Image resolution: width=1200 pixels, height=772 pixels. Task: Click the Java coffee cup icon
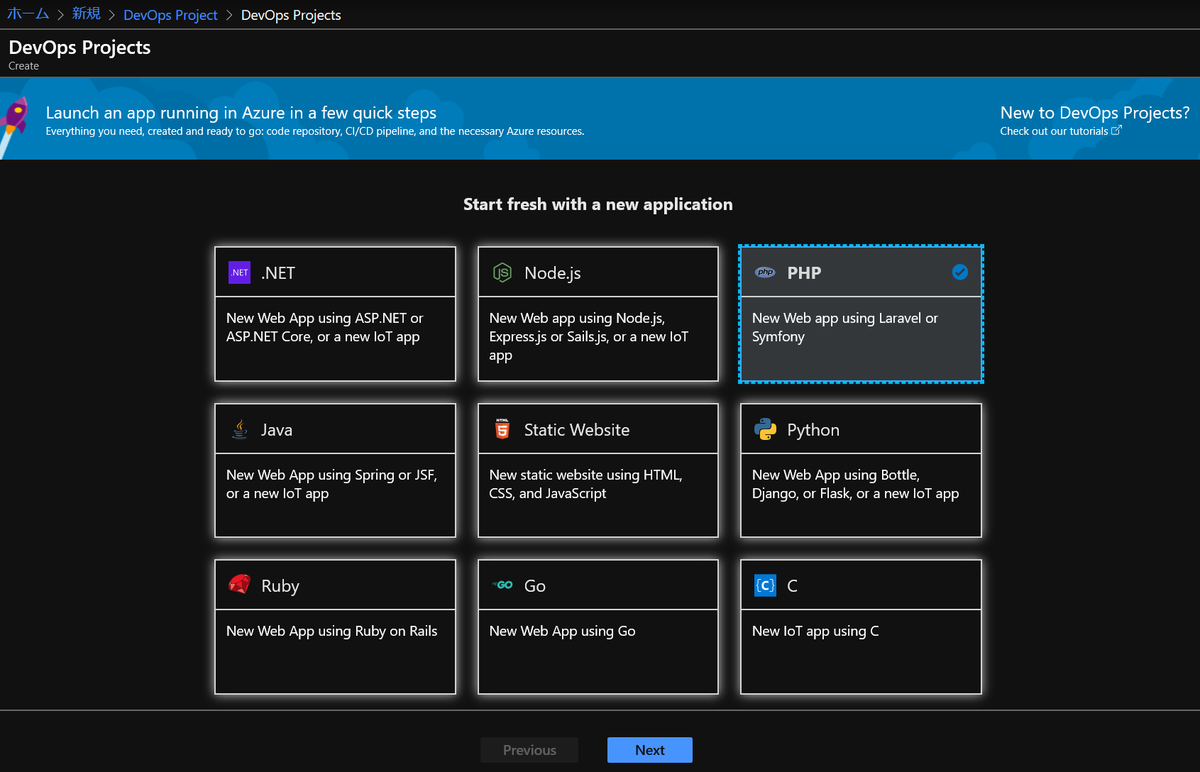coord(239,429)
